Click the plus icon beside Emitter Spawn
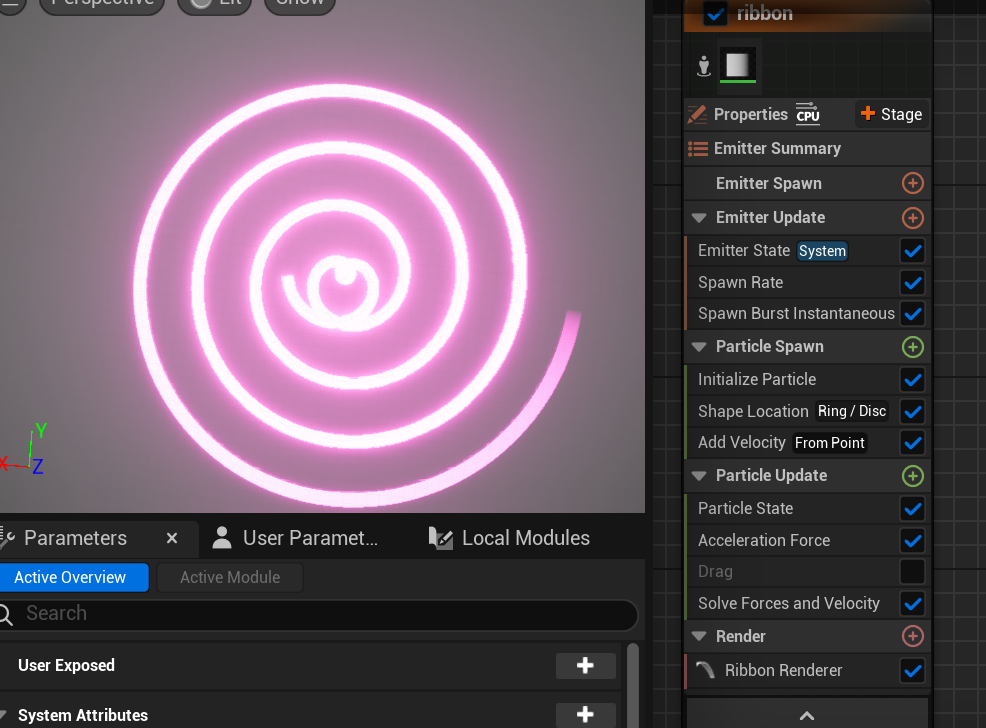Viewport: 986px width, 728px height. click(x=912, y=183)
